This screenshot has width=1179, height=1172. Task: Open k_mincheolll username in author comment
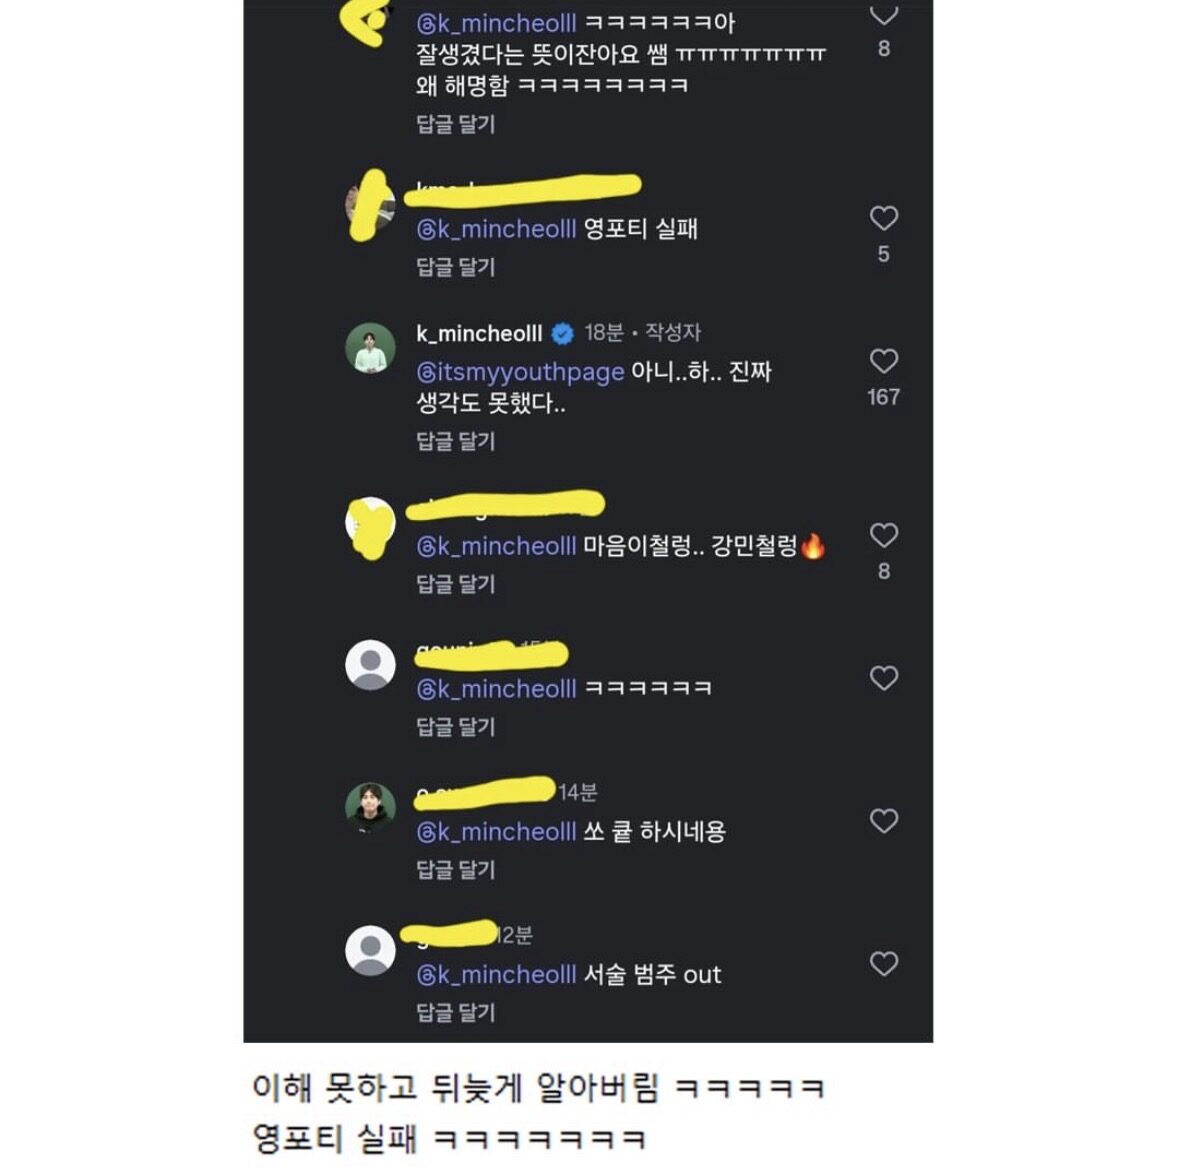[x=479, y=333]
